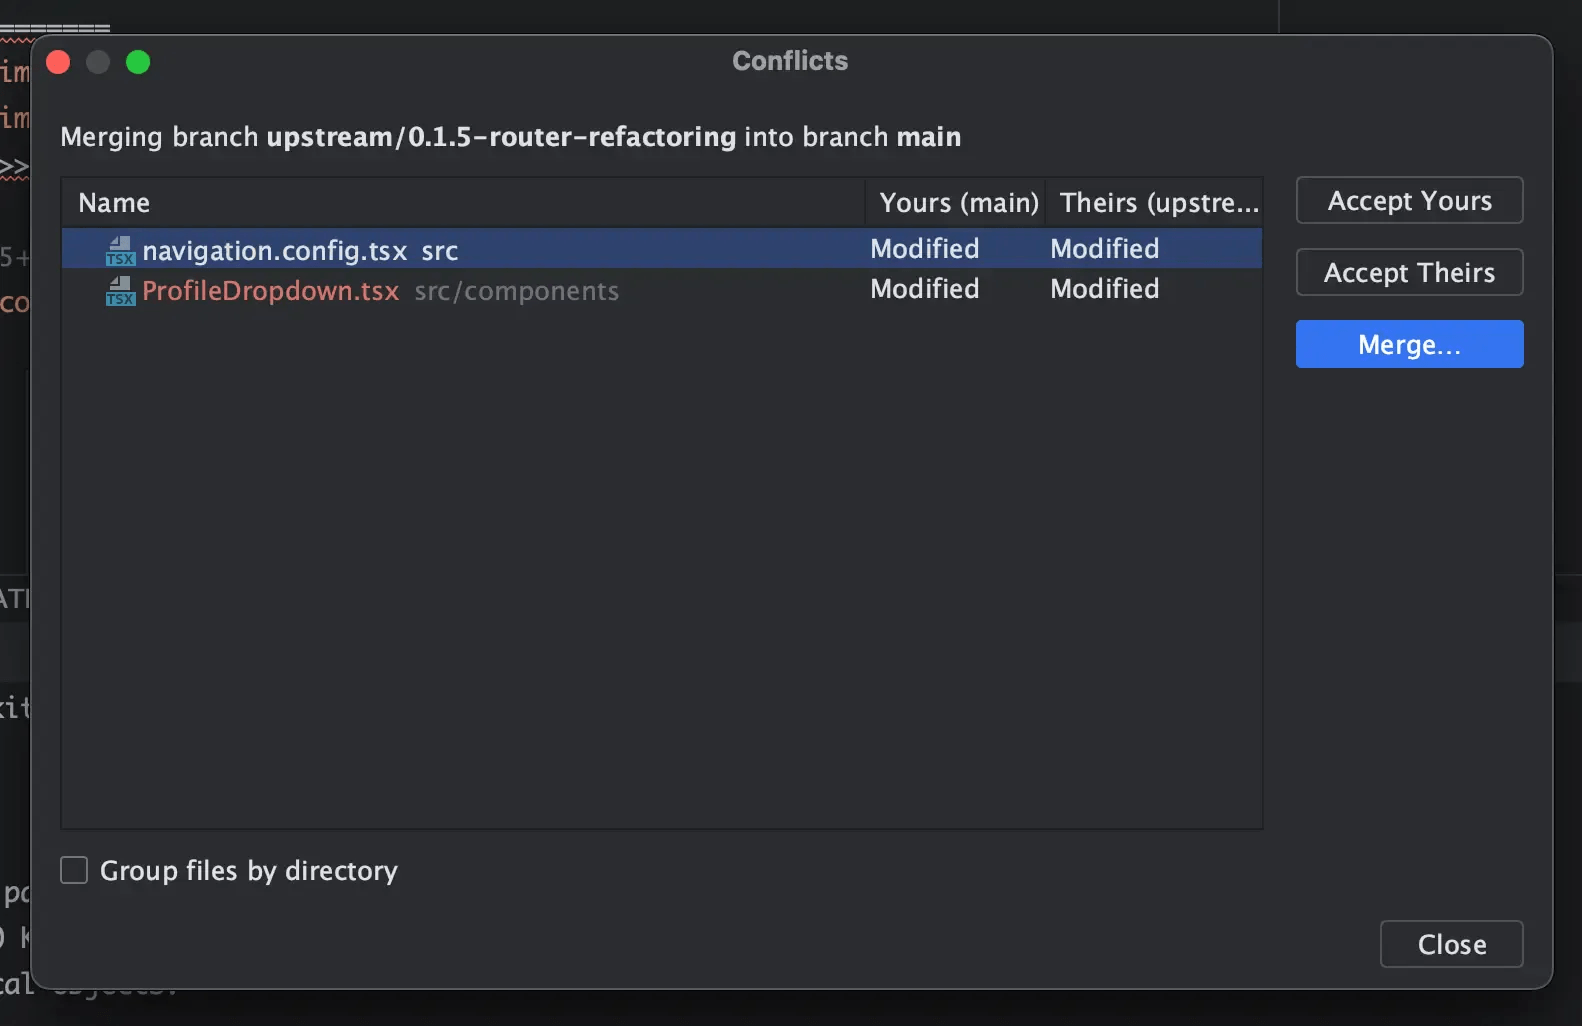Click the Accept Yours button

1409,201
